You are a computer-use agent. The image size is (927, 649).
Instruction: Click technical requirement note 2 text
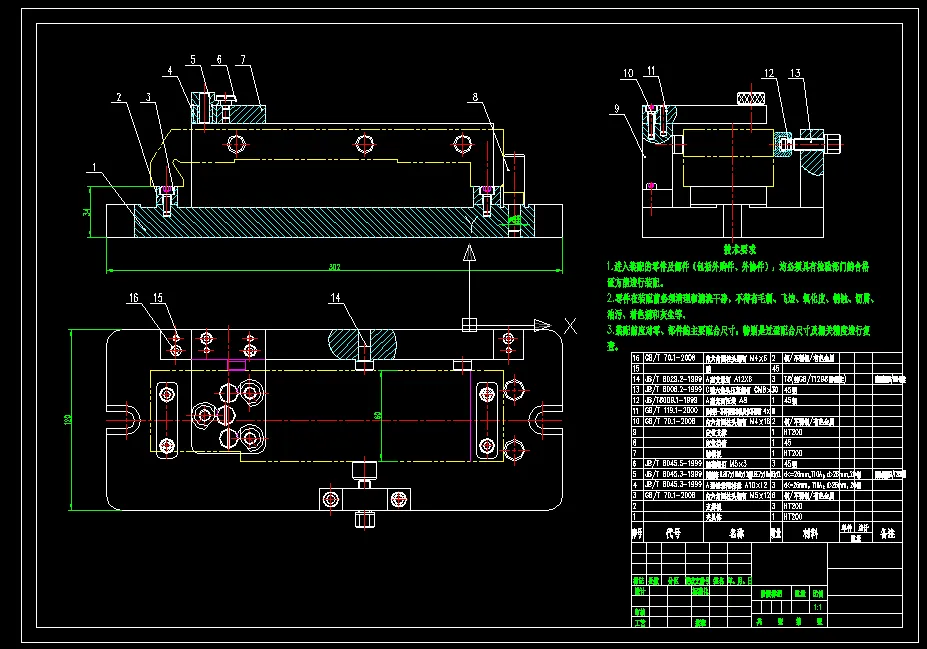tap(740, 306)
